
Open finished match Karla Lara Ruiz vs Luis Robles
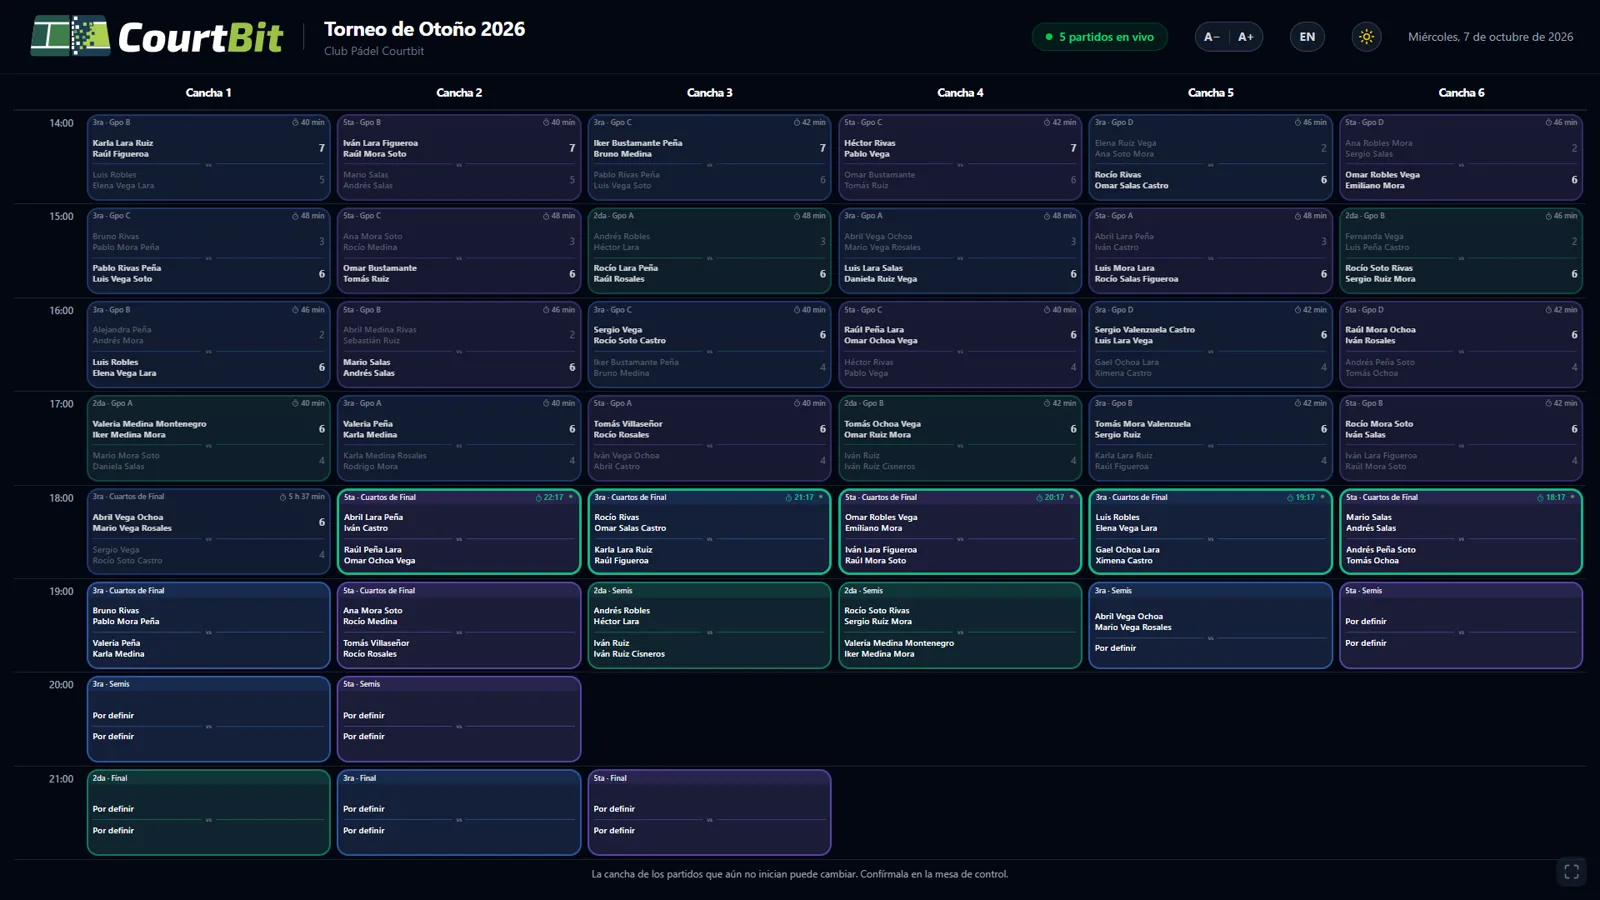point(208,157)
